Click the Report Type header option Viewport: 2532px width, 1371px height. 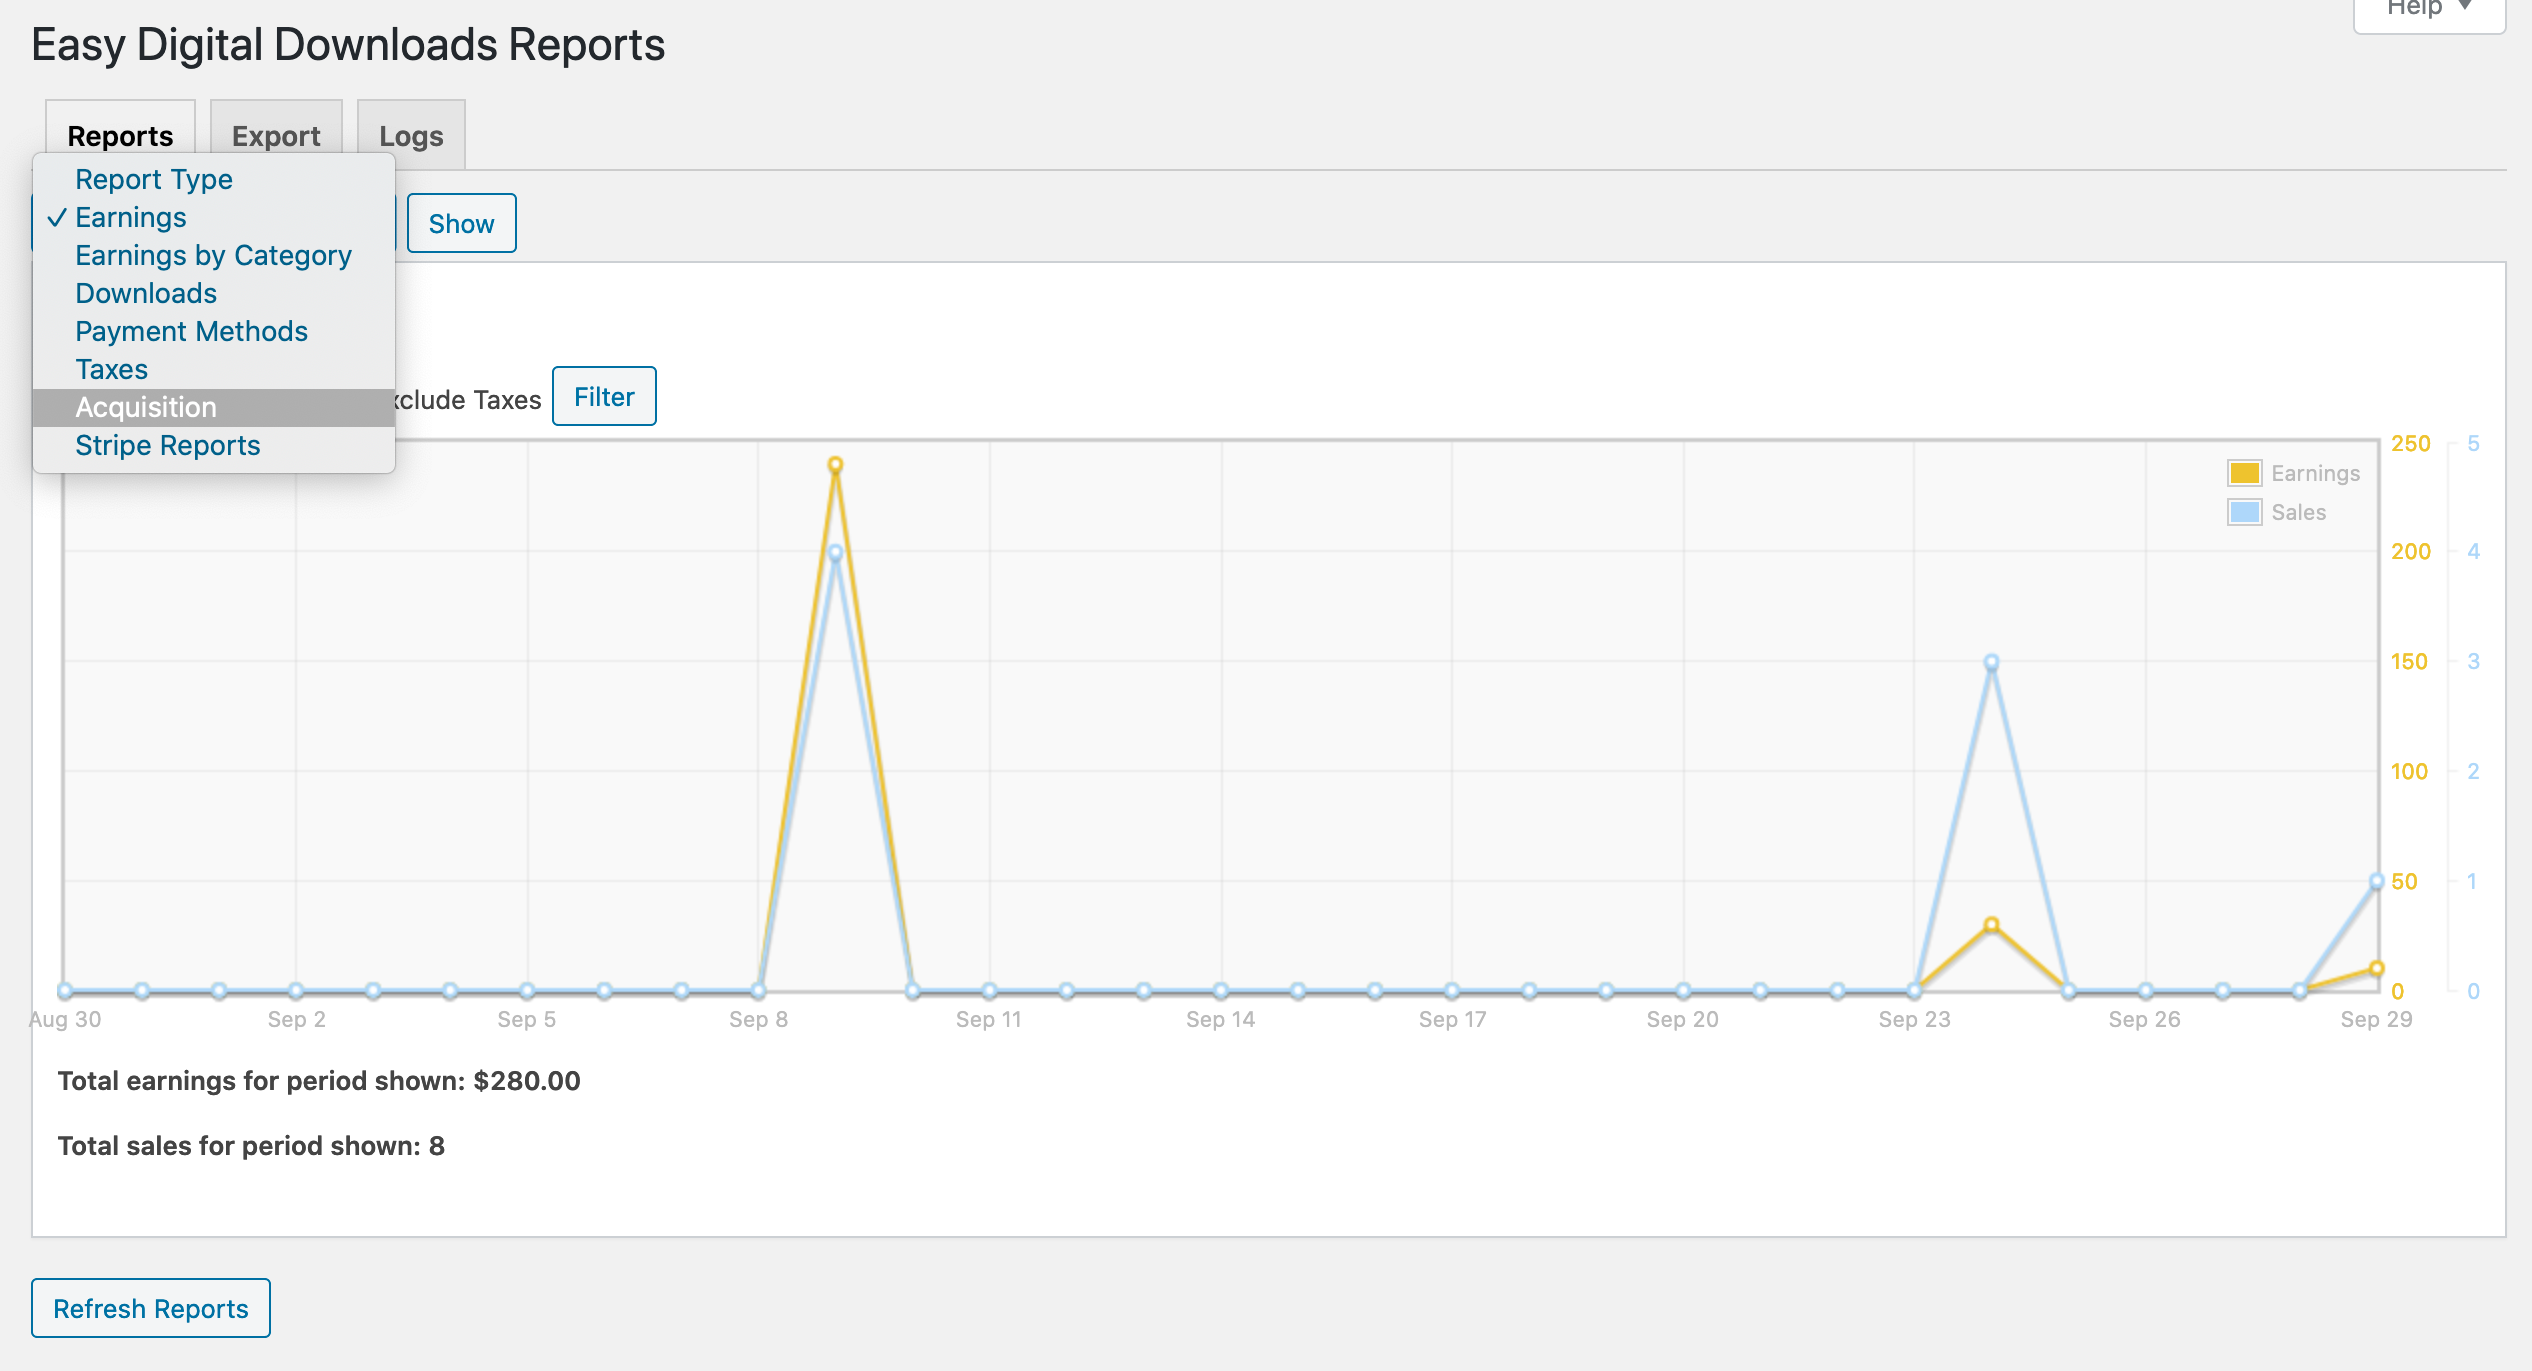pyautogui.click(x=153, y=179)
